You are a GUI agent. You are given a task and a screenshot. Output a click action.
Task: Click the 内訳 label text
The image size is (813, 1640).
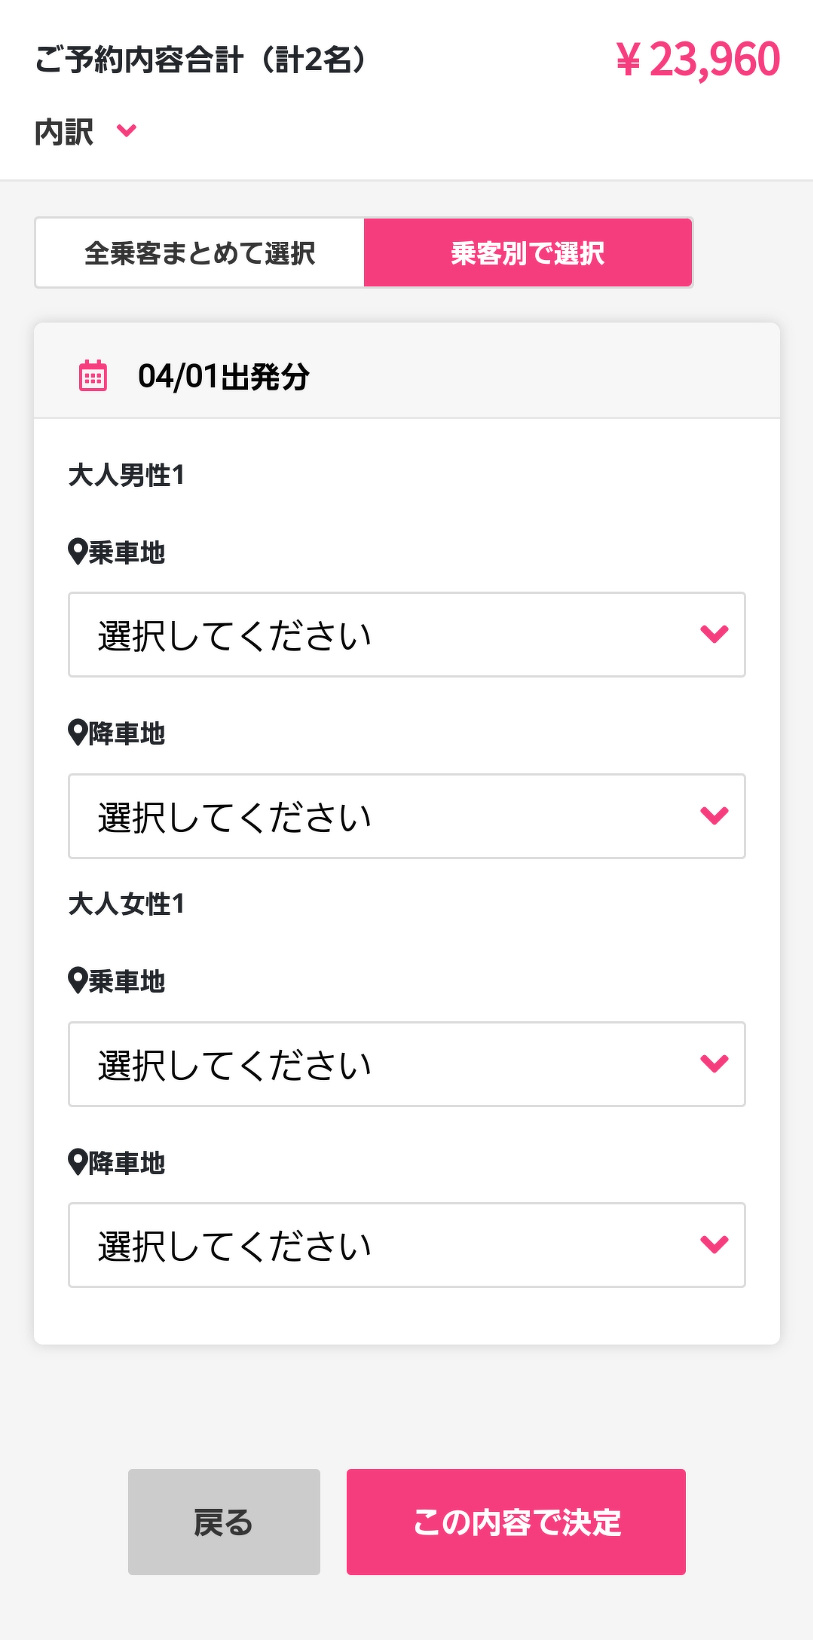64,132
